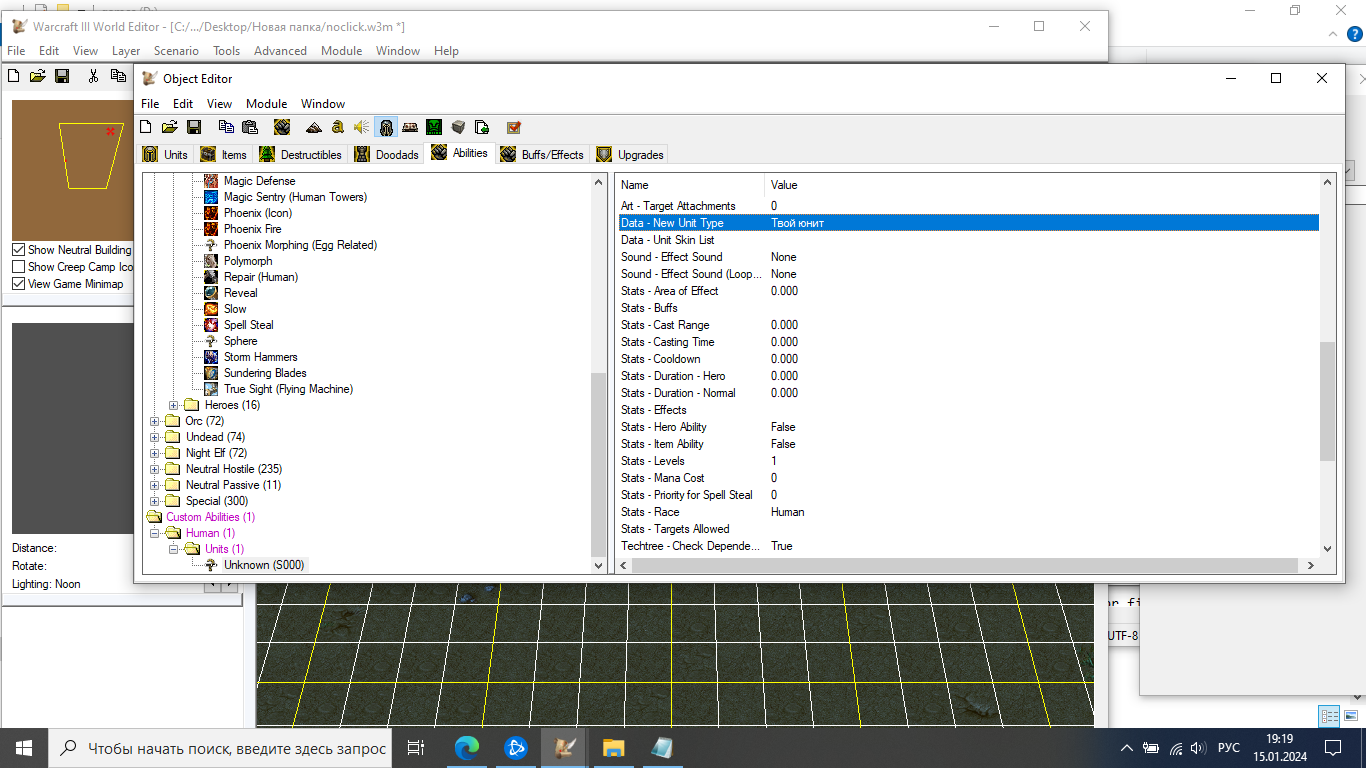The image size is (1366, 768).
Task: Click properties list horizontal scrollbar
Action: pos(967,566)
